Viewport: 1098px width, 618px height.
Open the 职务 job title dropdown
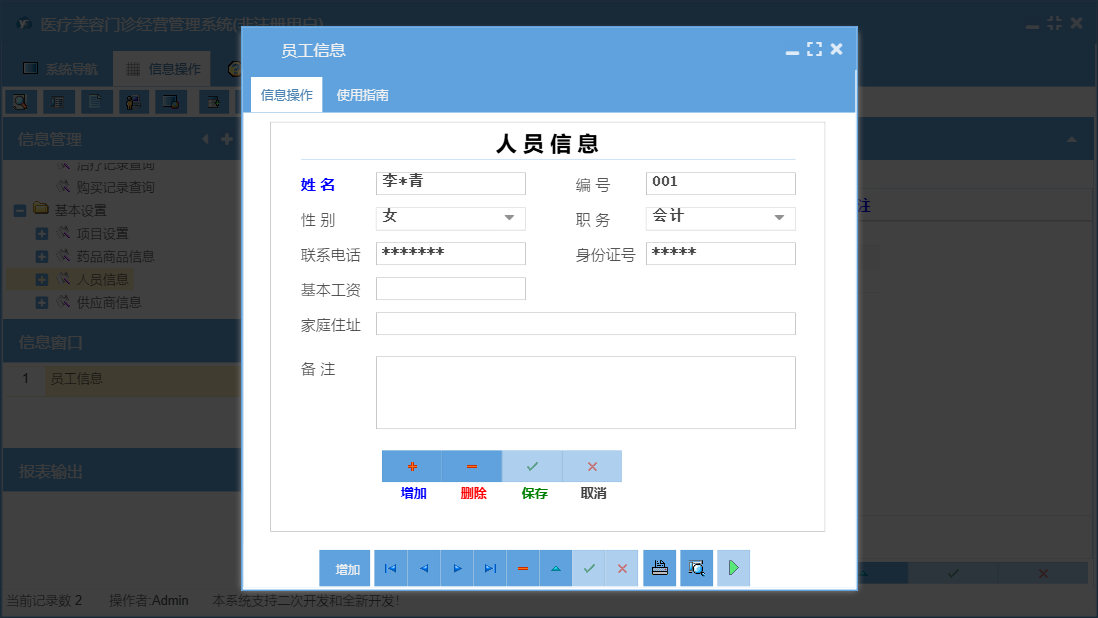coord(778,218)
